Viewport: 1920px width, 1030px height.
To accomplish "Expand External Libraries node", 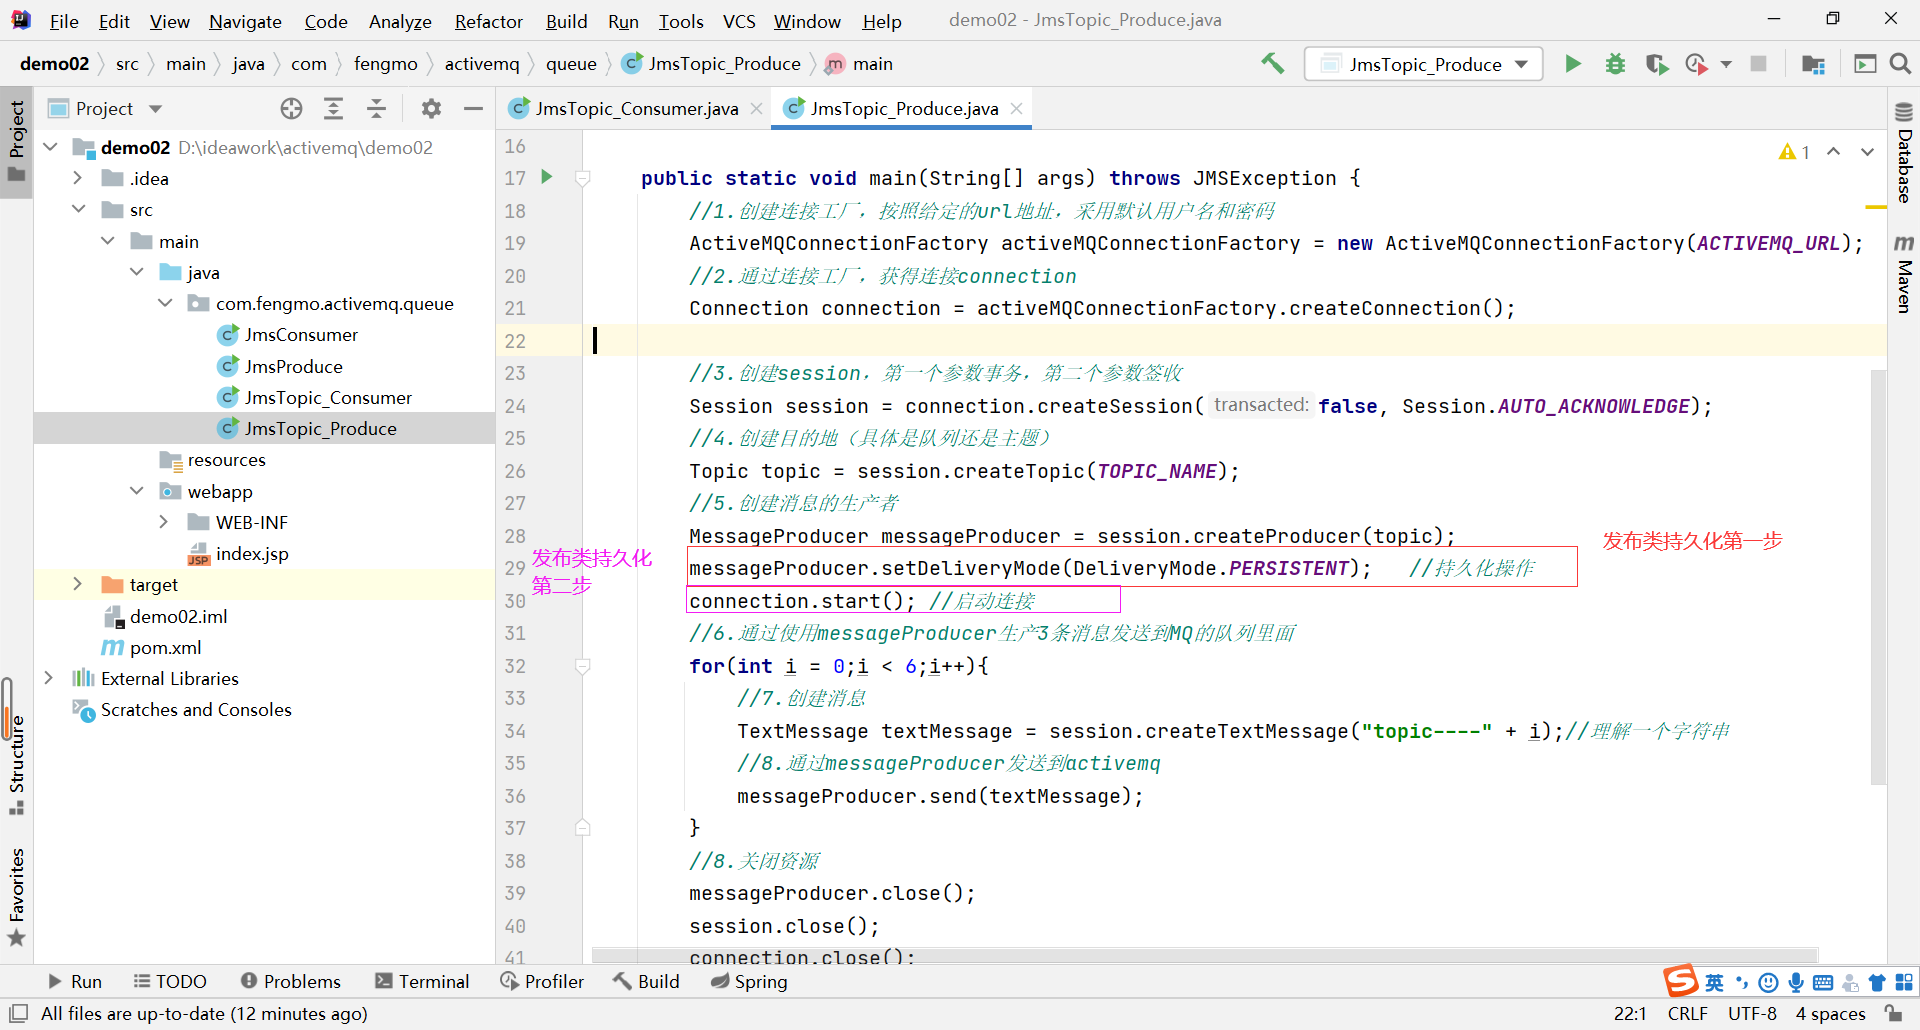I will [x=49, y=678].
